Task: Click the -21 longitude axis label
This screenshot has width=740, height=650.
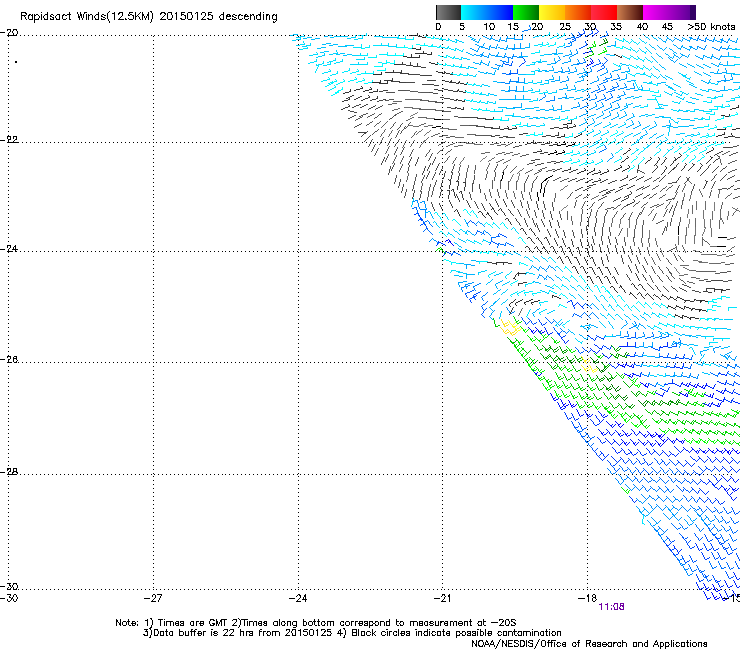Action: (442, 599)
